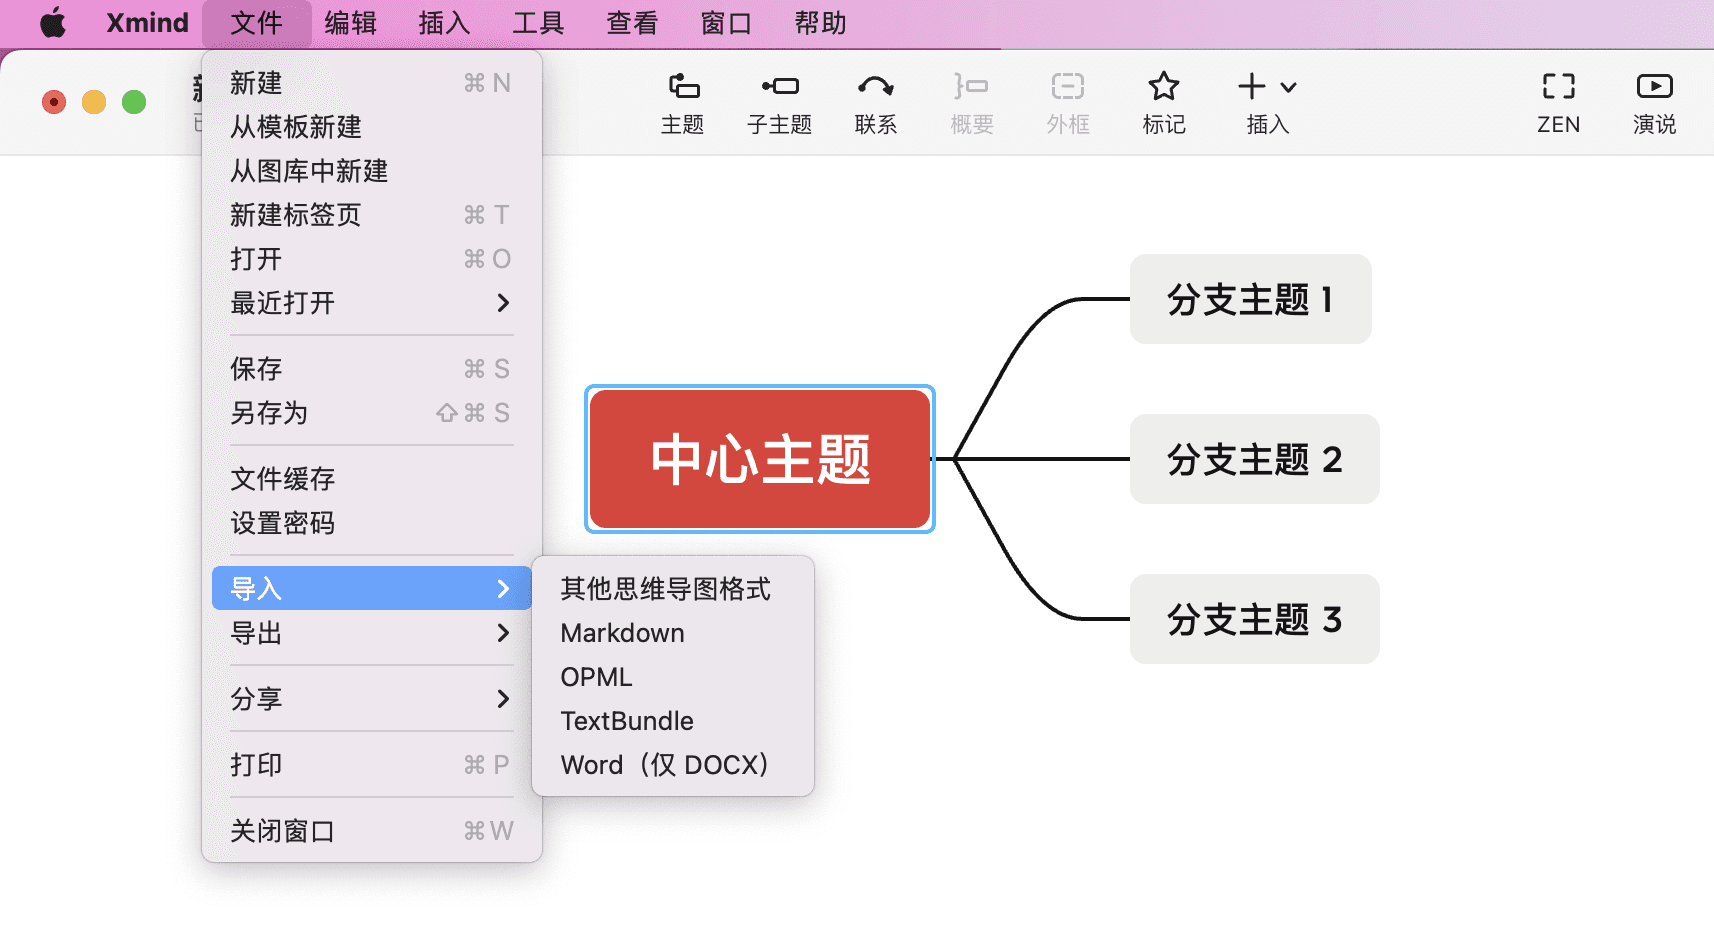Viewport: 1714px width, 946px height.
Task: Choose 从图库中新建 menu entry
Action: click(x=371, y=171)
